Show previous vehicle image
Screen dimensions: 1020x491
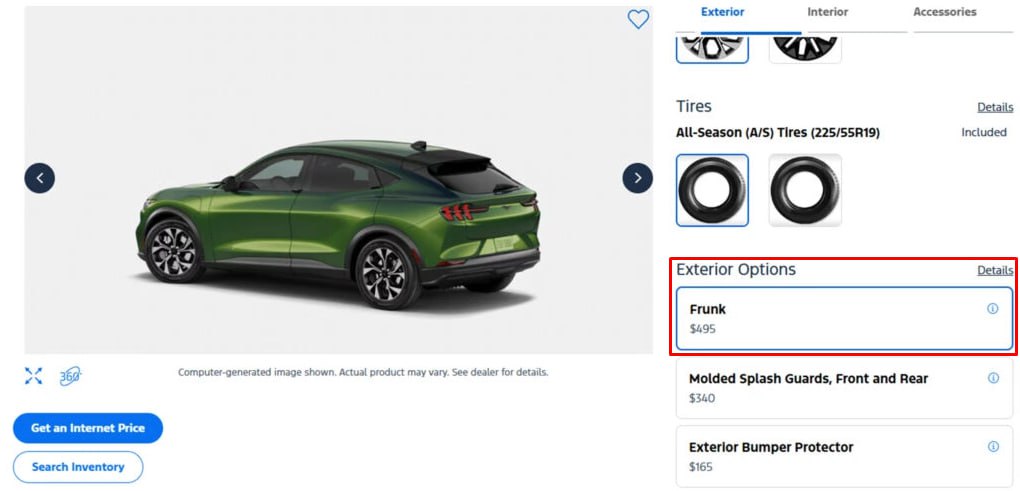point(40,178)
